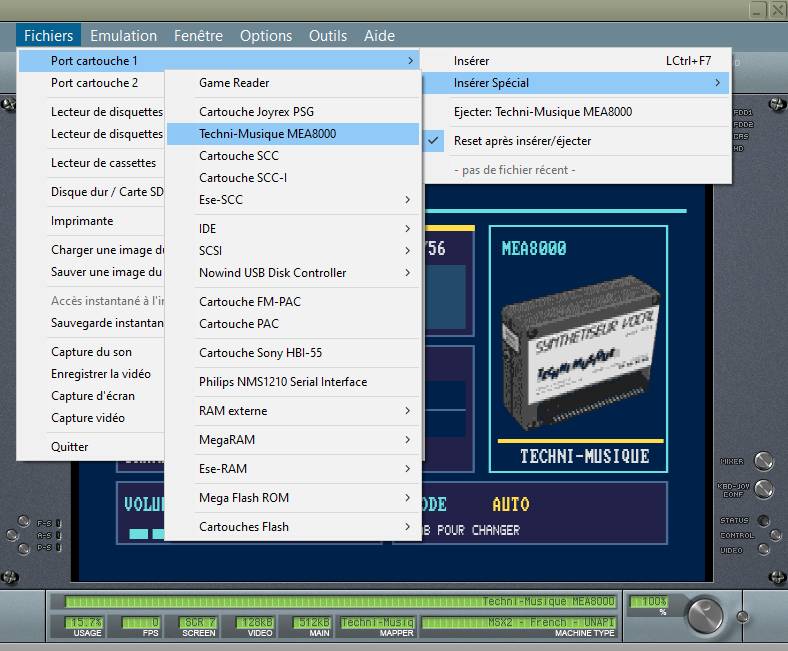
Task: Expand the RAM externe submenu arrow
Action: pyautogui.click(x=408, y=411)
